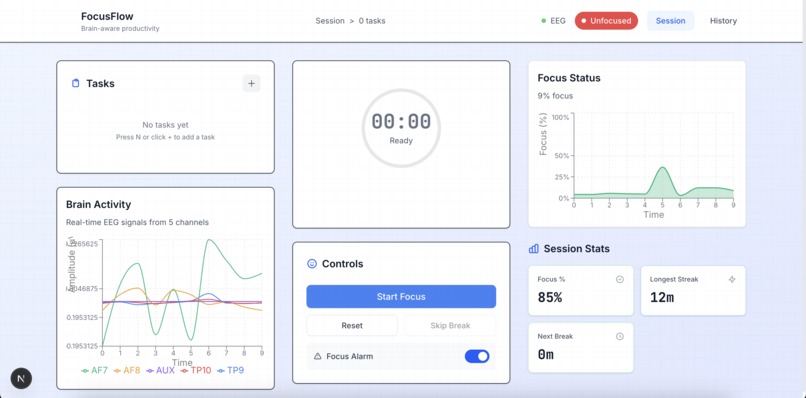This screenshot has height=398, width=806.
Task: Click the green EEG connection dot
Action: point(543,21)
